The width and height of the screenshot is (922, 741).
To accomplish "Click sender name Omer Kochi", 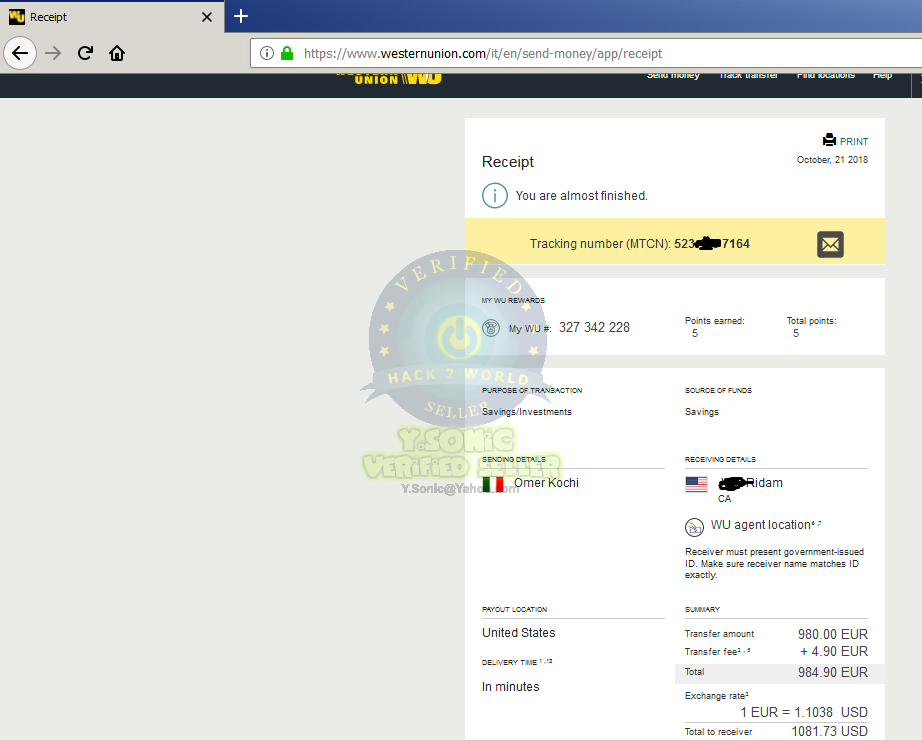I will (546, 483).
